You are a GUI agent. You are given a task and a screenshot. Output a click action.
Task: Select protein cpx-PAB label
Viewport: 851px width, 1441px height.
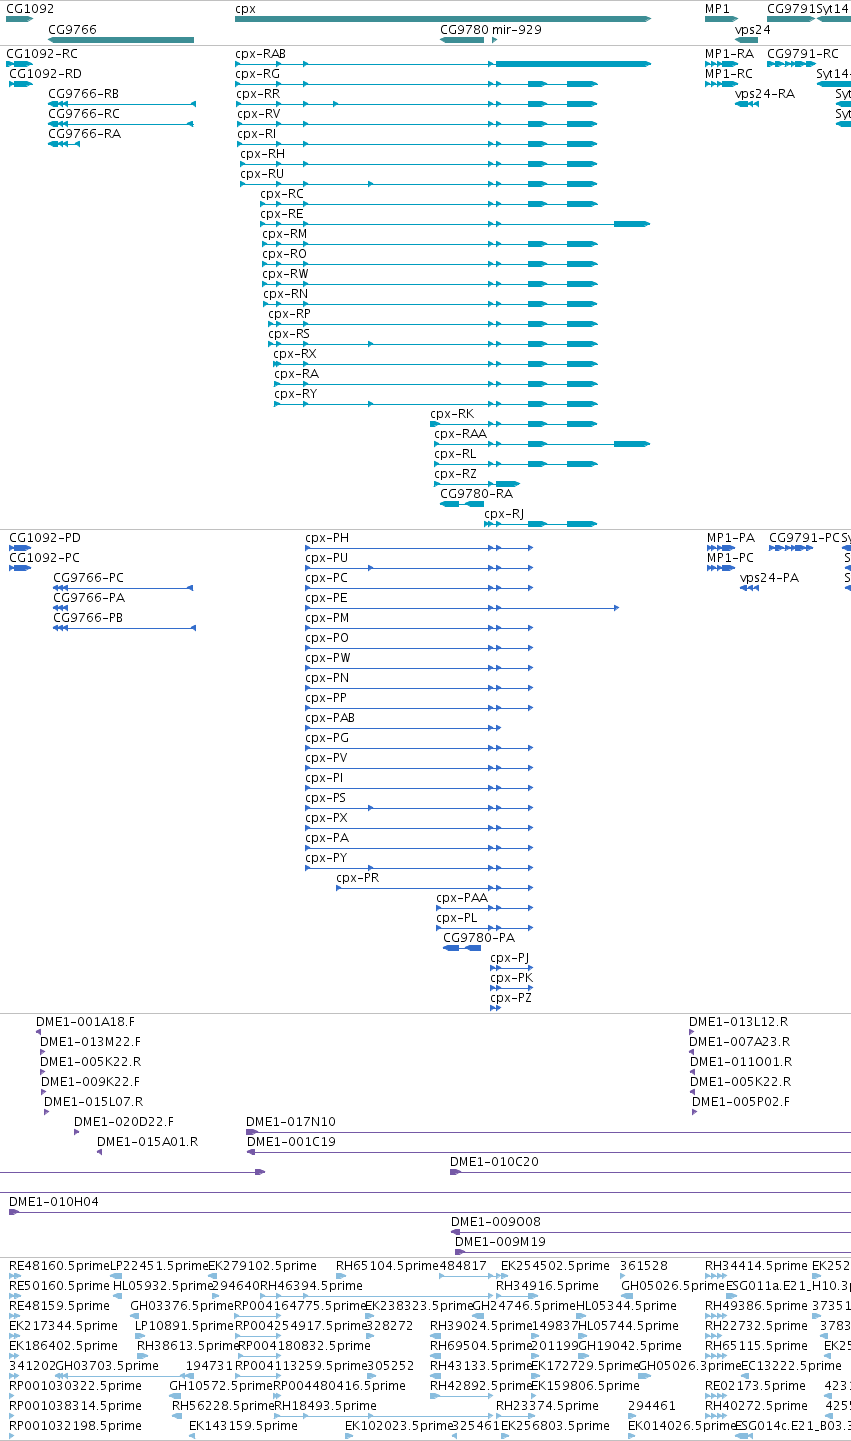[x=330, y=718]
